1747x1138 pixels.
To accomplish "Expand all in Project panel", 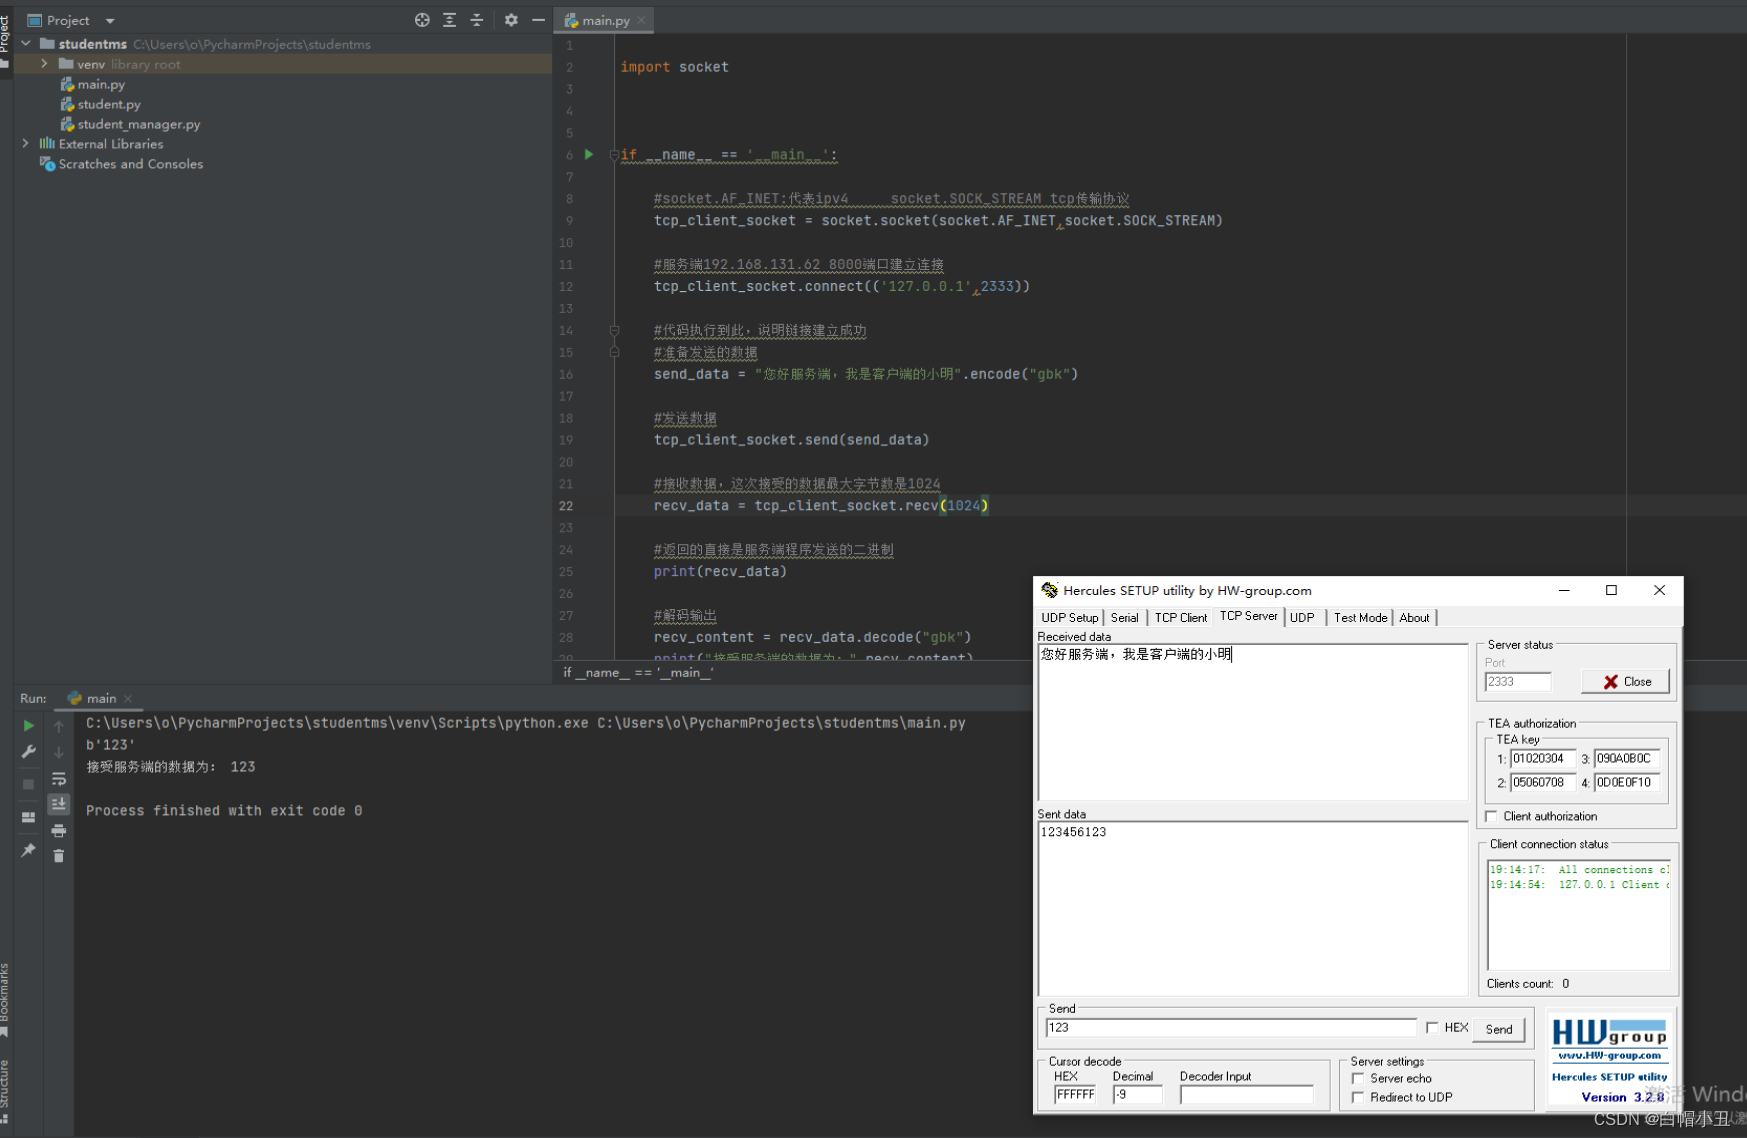I will 449,20.
